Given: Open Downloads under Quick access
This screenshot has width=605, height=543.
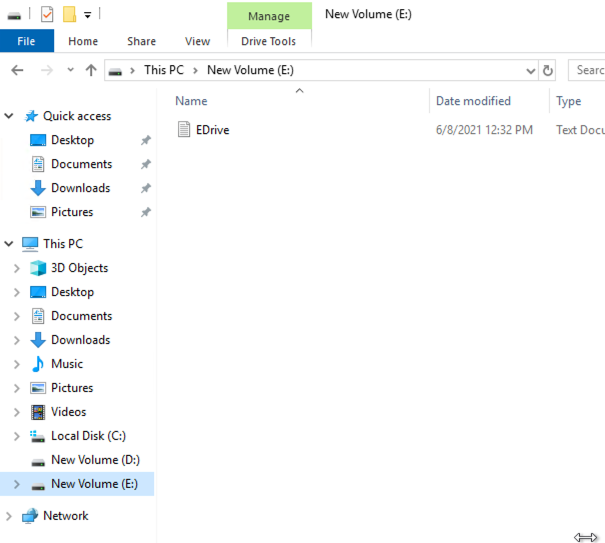Looking at the screenshot, I should click(81, 188).
